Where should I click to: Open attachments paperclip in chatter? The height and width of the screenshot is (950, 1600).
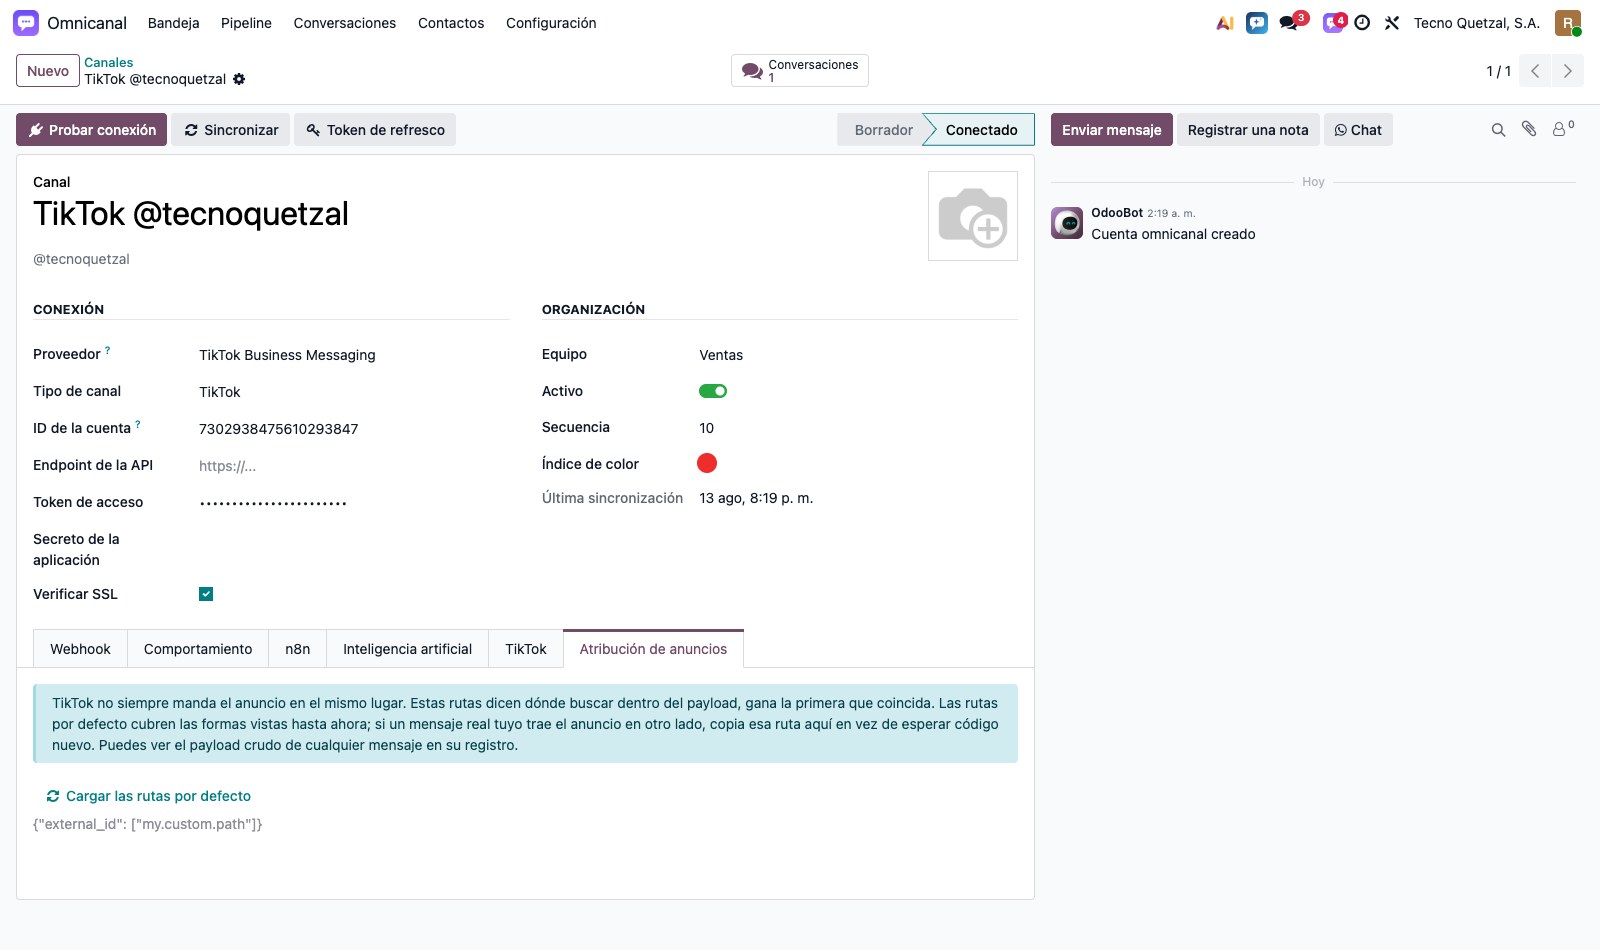tap(1529, 129)
